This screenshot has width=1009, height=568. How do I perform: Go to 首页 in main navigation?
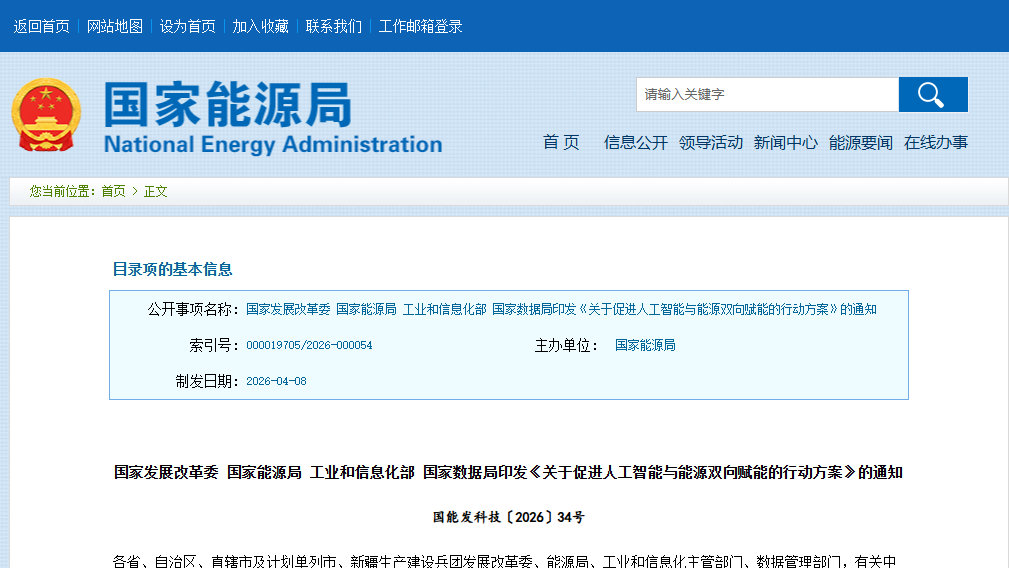pos(561,142)
